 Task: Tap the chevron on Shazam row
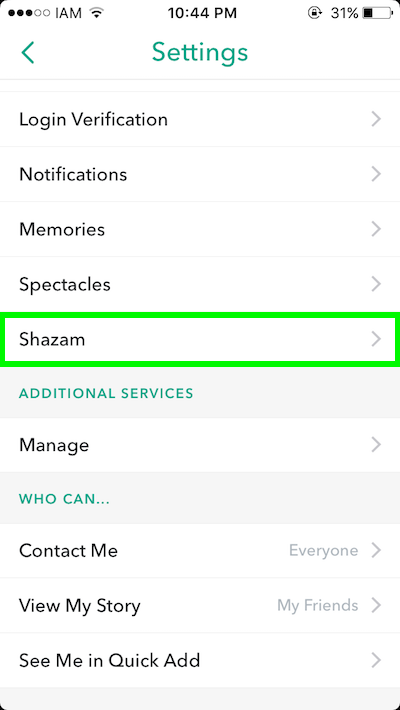pyautogui.click(x=376, y=339)
